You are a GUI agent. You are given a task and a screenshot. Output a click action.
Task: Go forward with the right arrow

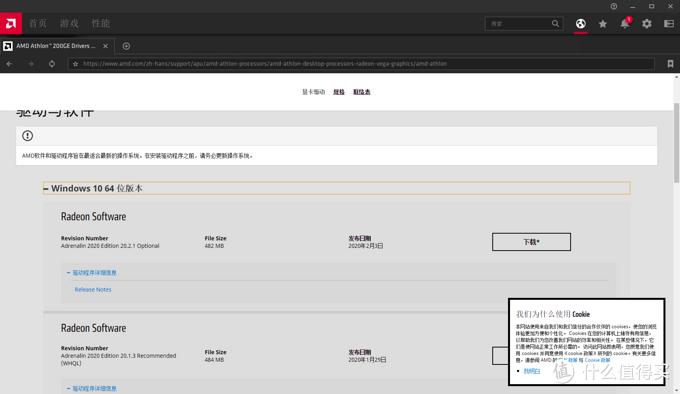(x=31, y=64)
